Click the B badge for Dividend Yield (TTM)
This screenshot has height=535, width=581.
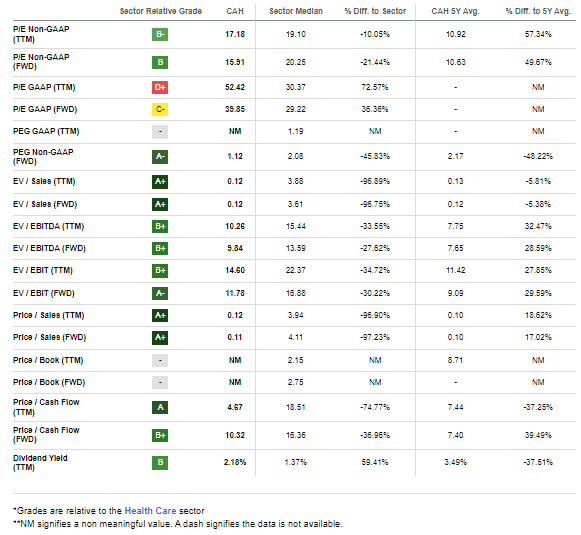tap(160, 462)
